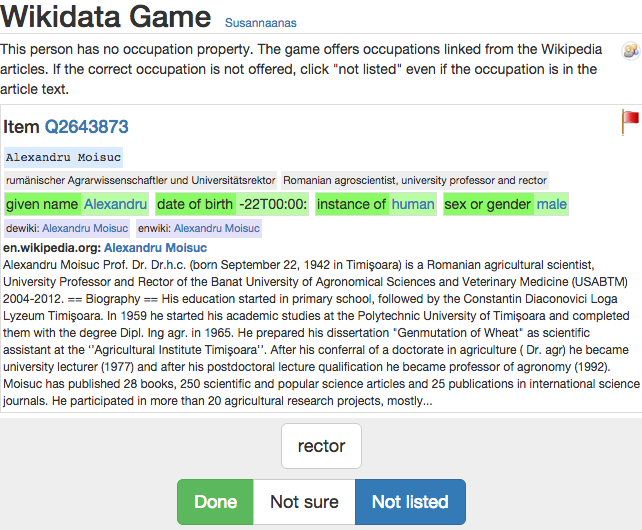642x530 pixels.
Task: Open the 'human' instance-of value link
Action: pos(413,204)
